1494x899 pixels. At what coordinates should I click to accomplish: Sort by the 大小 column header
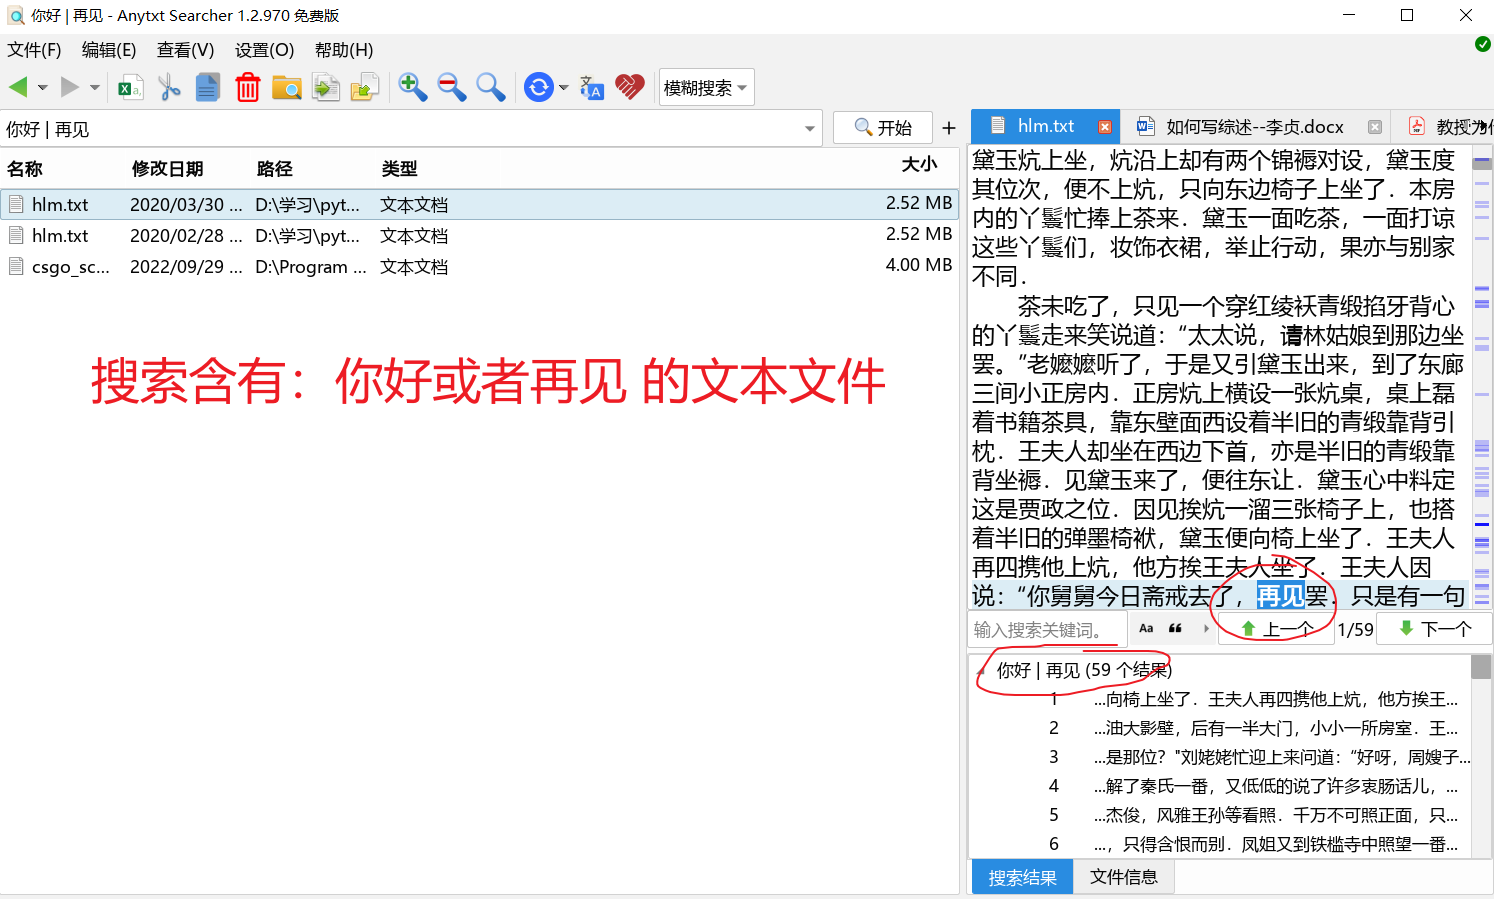click(x=919, y=165)
